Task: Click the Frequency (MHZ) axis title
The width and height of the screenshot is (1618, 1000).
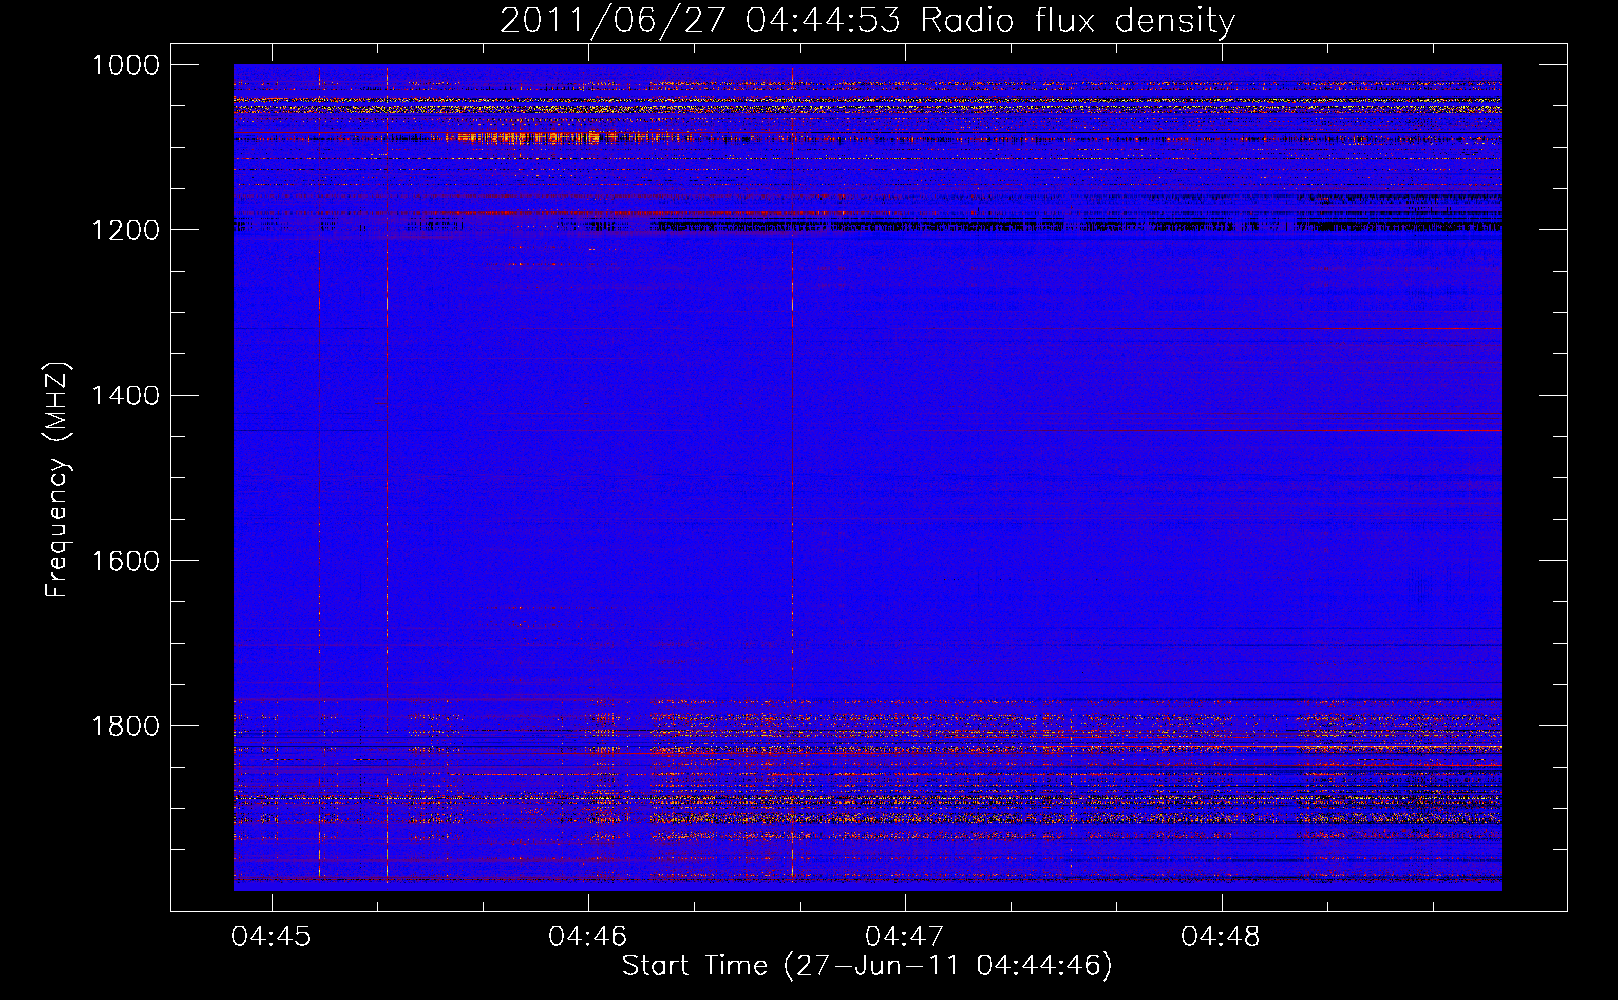Action: pos(58,479)
